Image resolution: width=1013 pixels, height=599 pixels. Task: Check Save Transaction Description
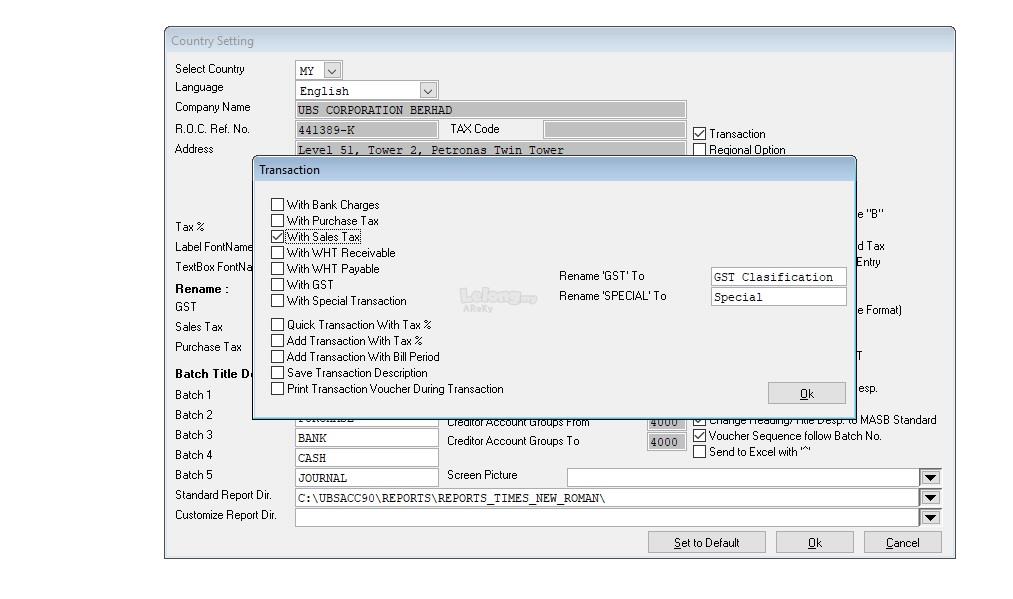coord(277,373)
